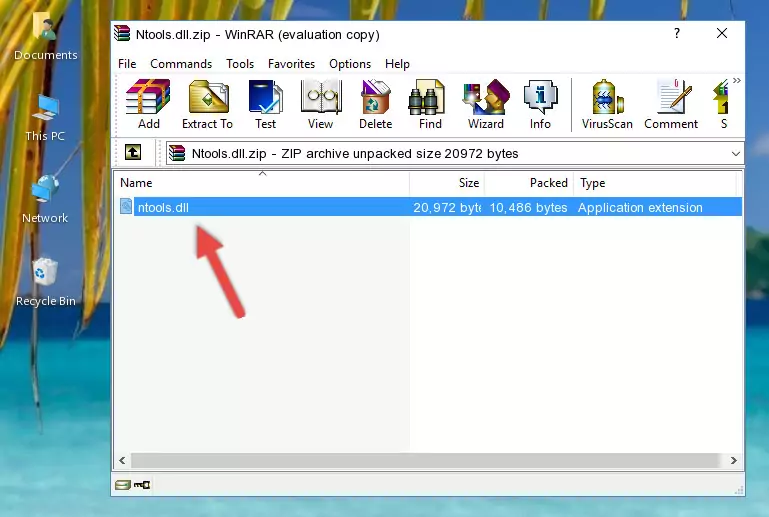Select the Network desktop icon
The width and height of the screenshot is (769, 517).
tap(45, 199)
